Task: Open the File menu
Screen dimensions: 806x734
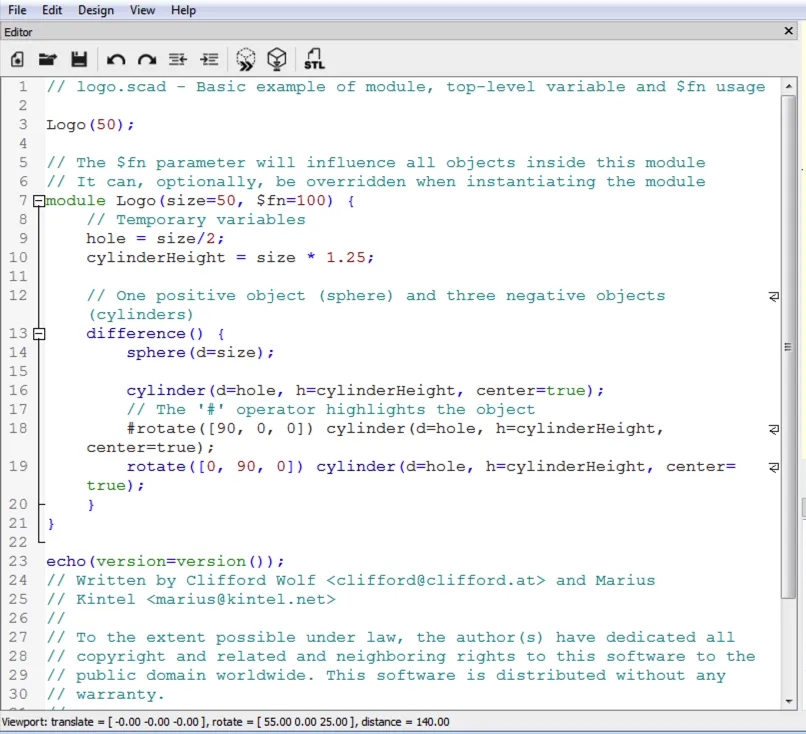Action: pos(17,10)
